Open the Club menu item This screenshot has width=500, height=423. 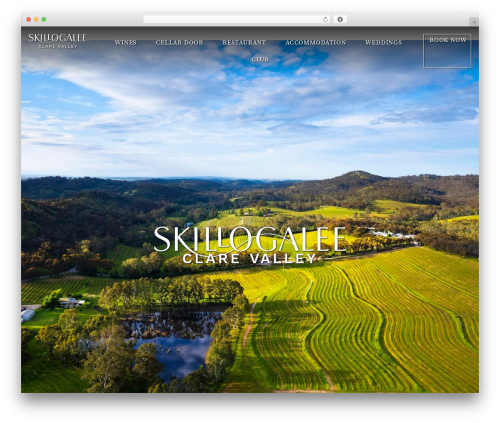click(x=260, y=59)
